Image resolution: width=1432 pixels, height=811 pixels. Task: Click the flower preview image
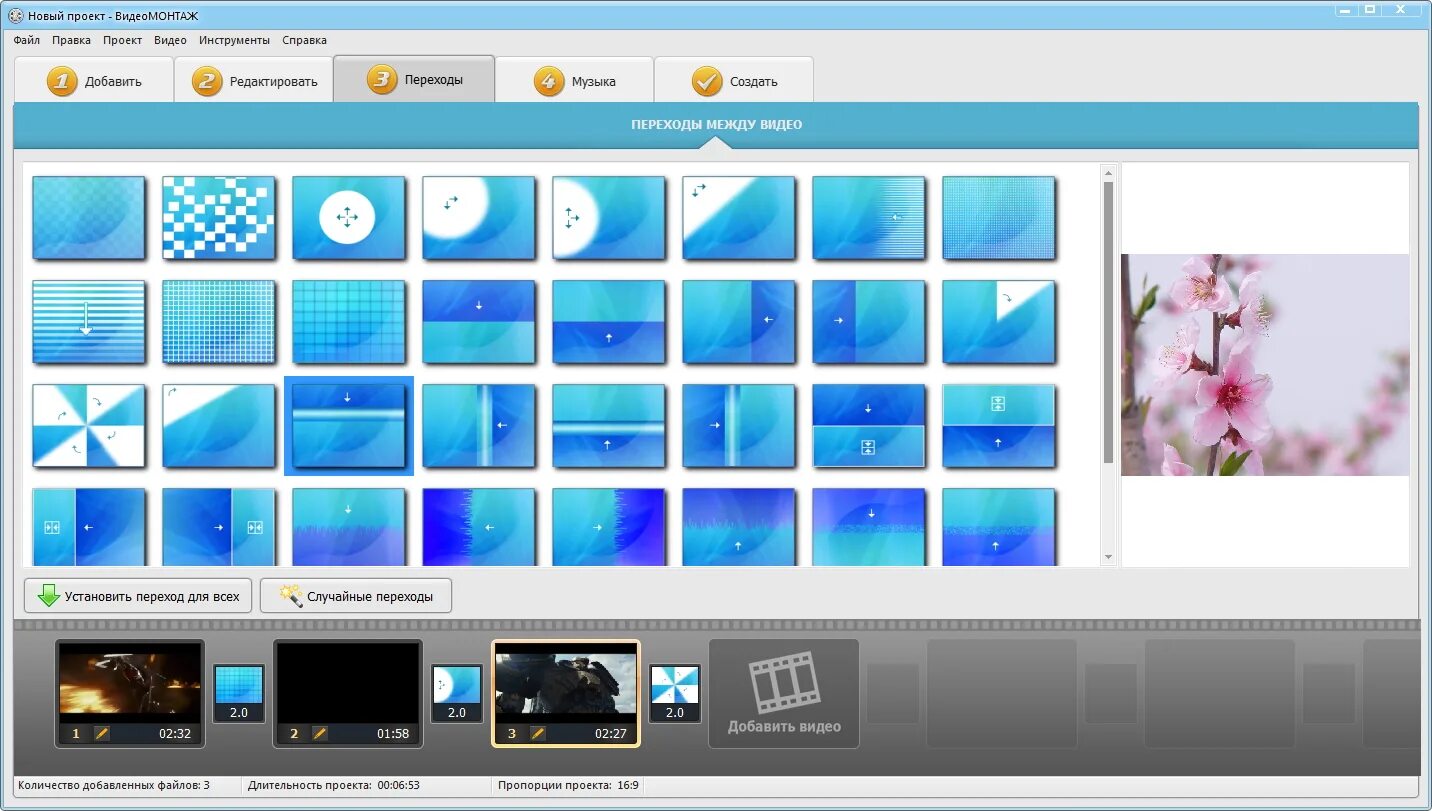tap(1265, 365)
